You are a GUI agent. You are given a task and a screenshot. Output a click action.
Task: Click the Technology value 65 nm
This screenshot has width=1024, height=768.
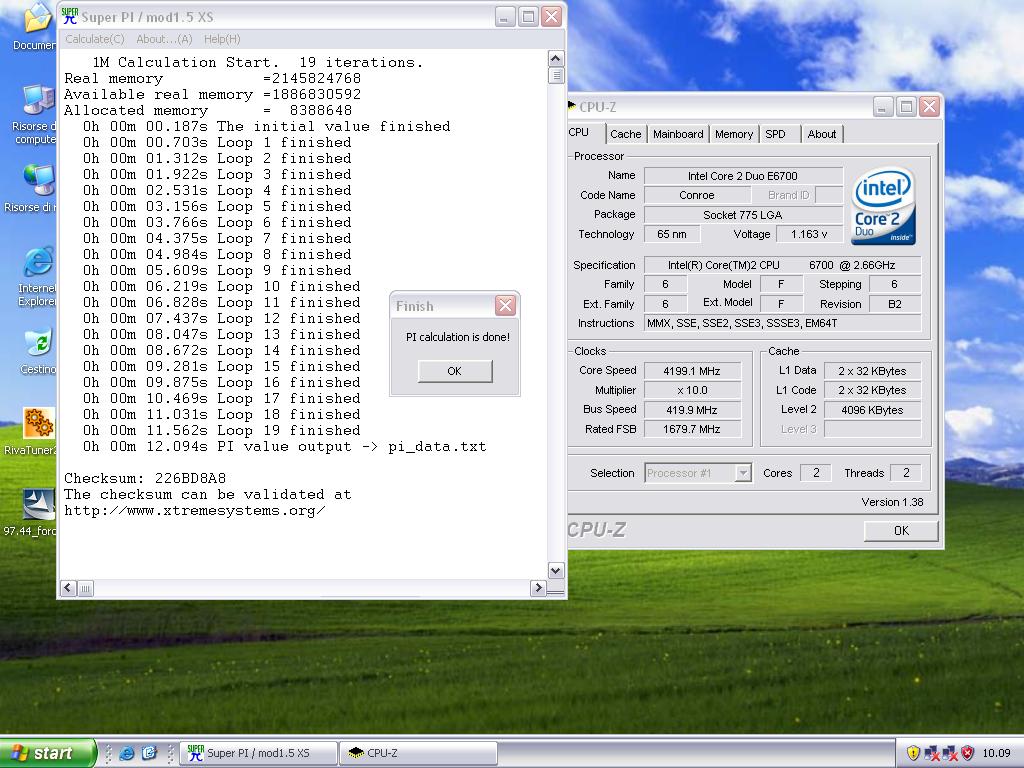(x=672, y=234)
